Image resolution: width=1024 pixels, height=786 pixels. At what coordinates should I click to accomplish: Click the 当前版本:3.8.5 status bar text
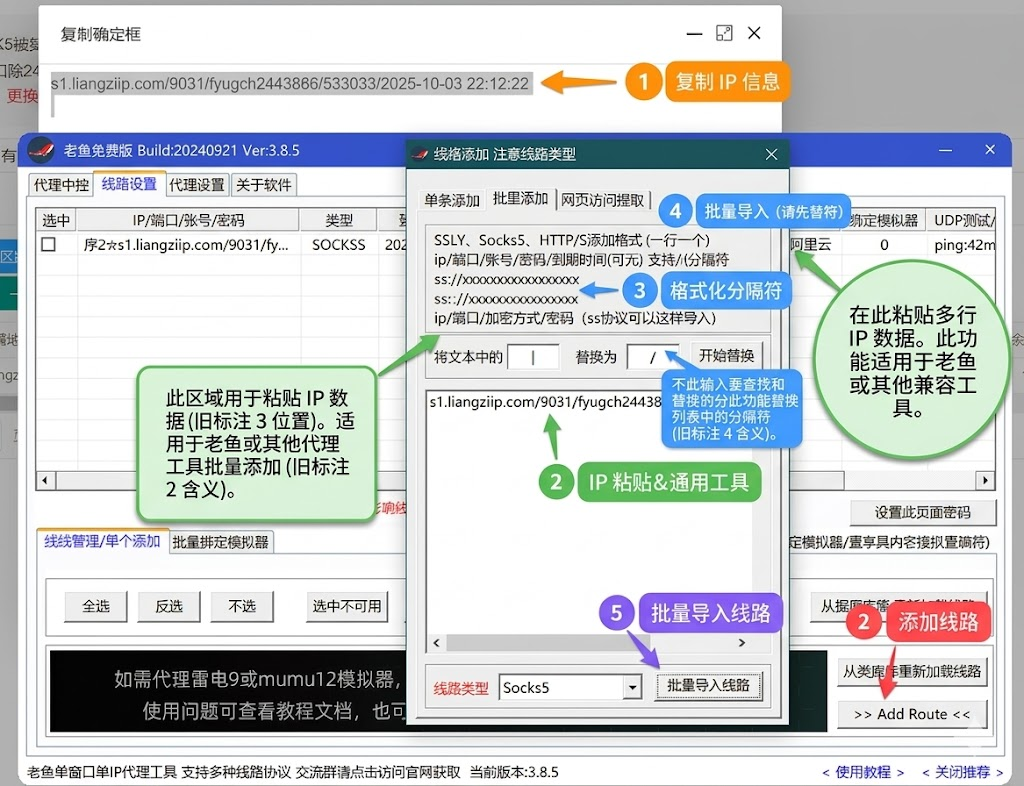[514, 772]
